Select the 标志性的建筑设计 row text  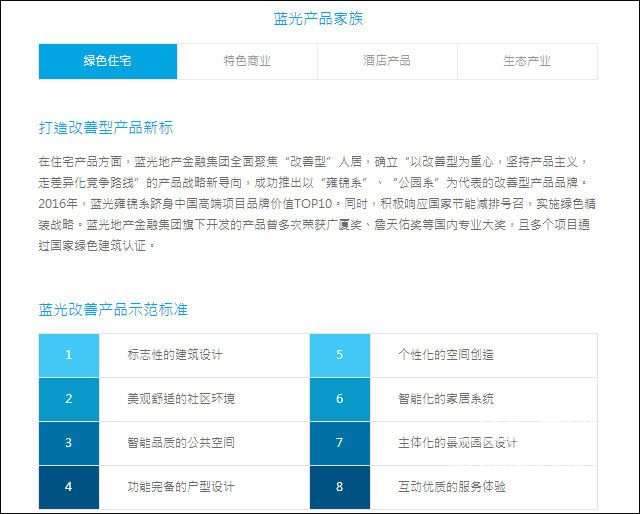point(175,354)
